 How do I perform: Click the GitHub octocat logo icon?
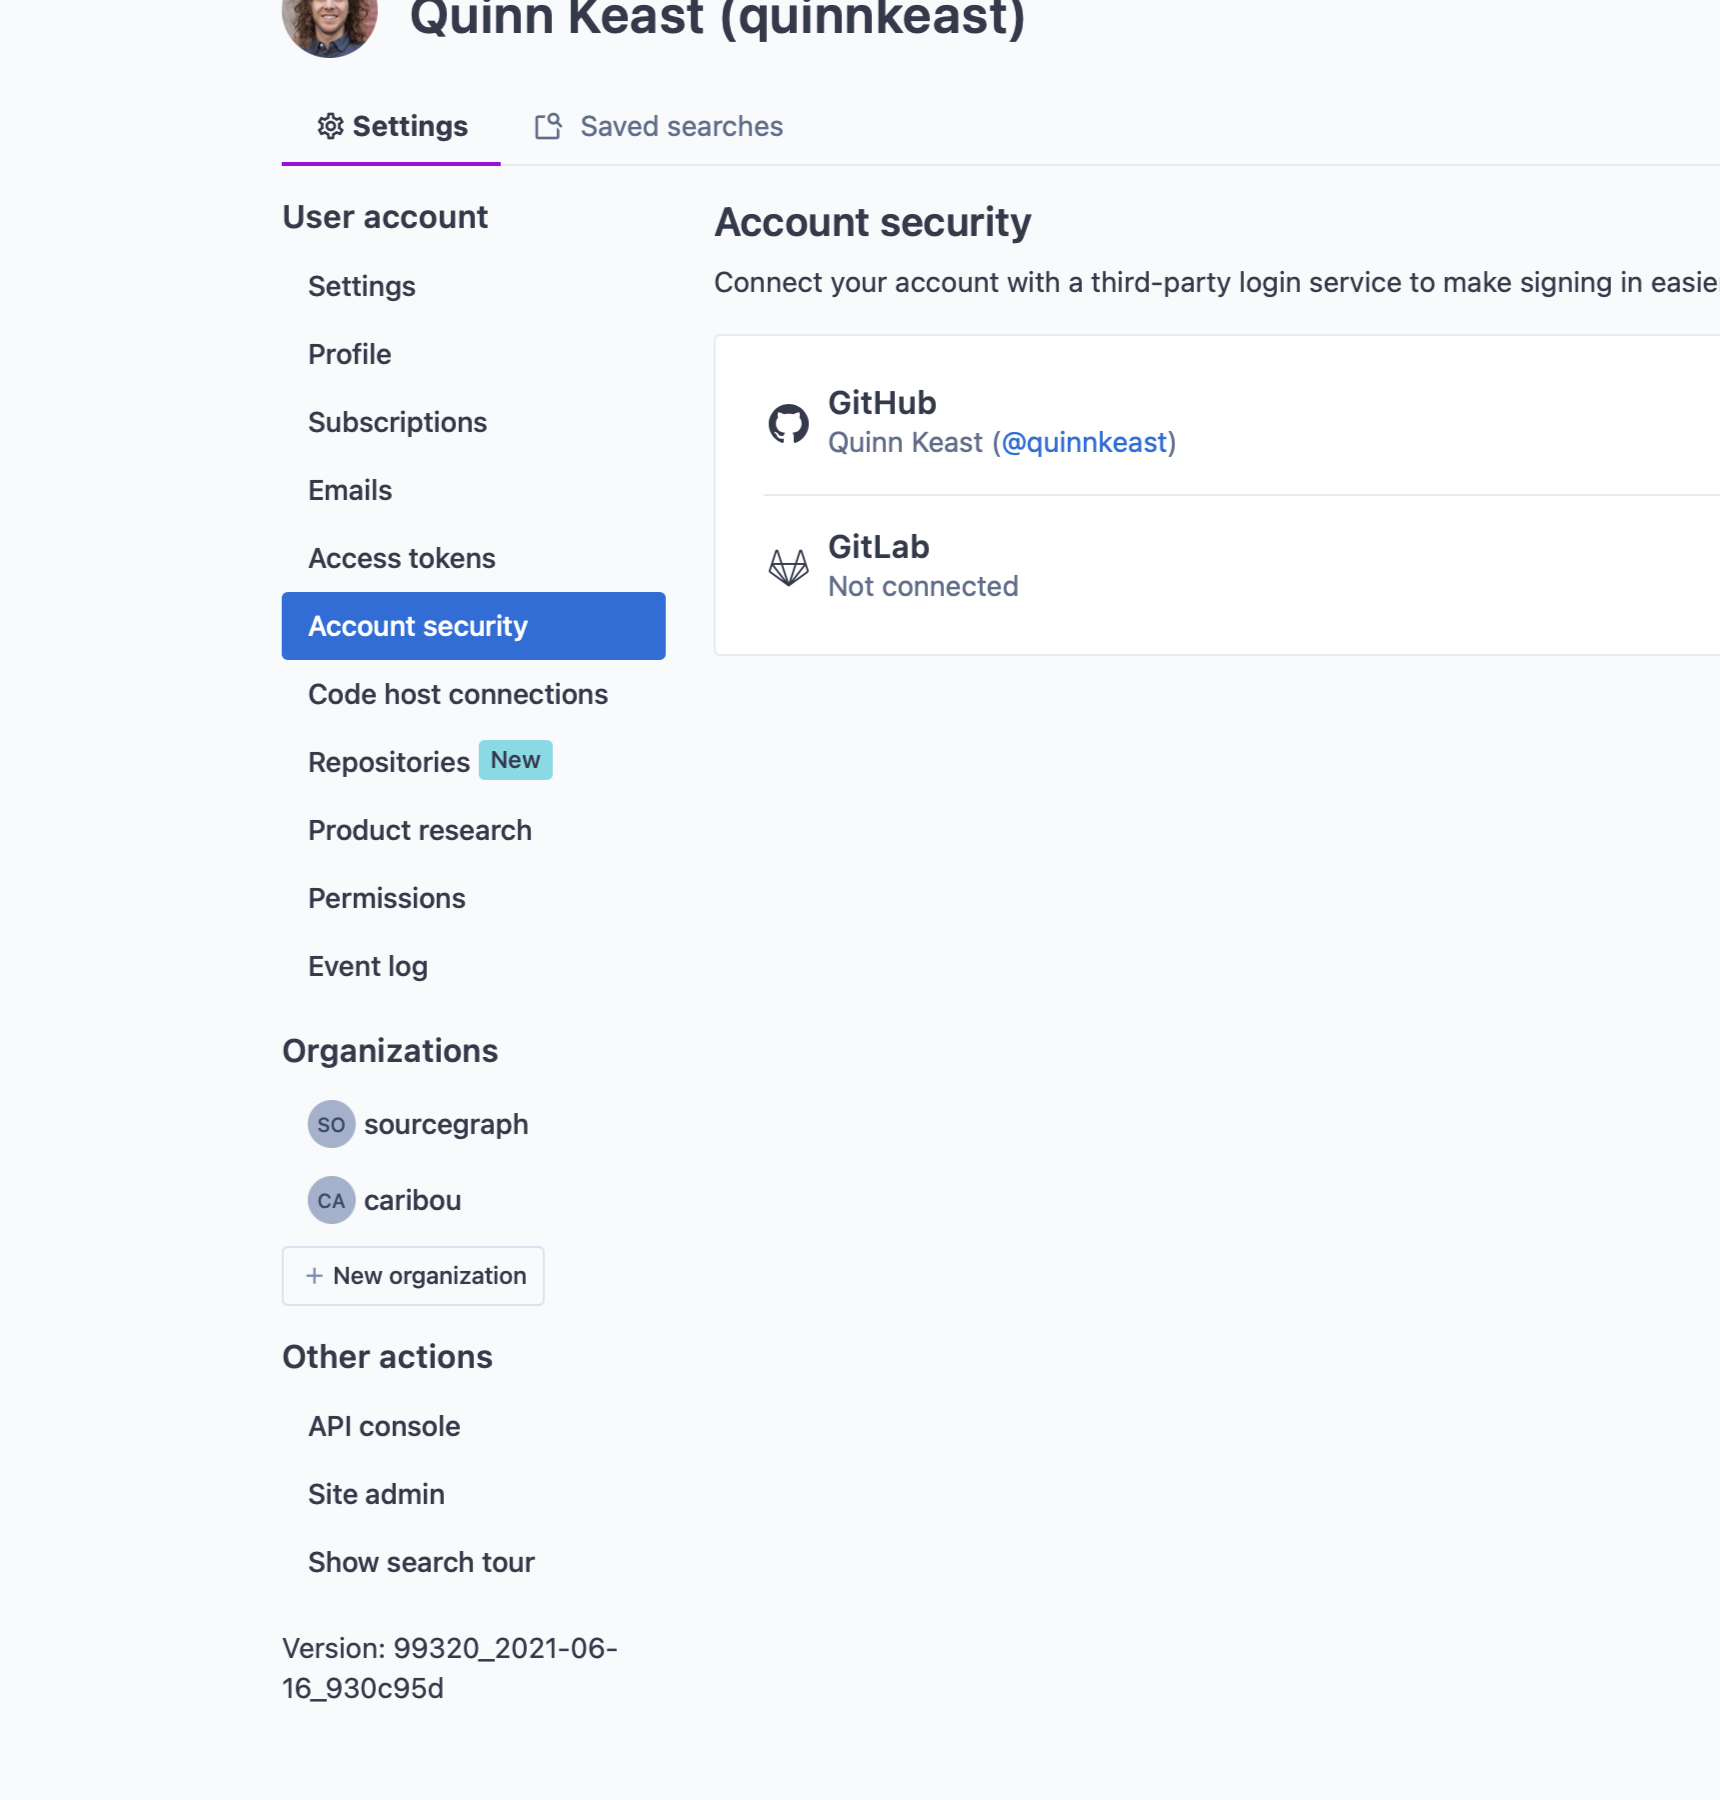(x=788, y=424)
